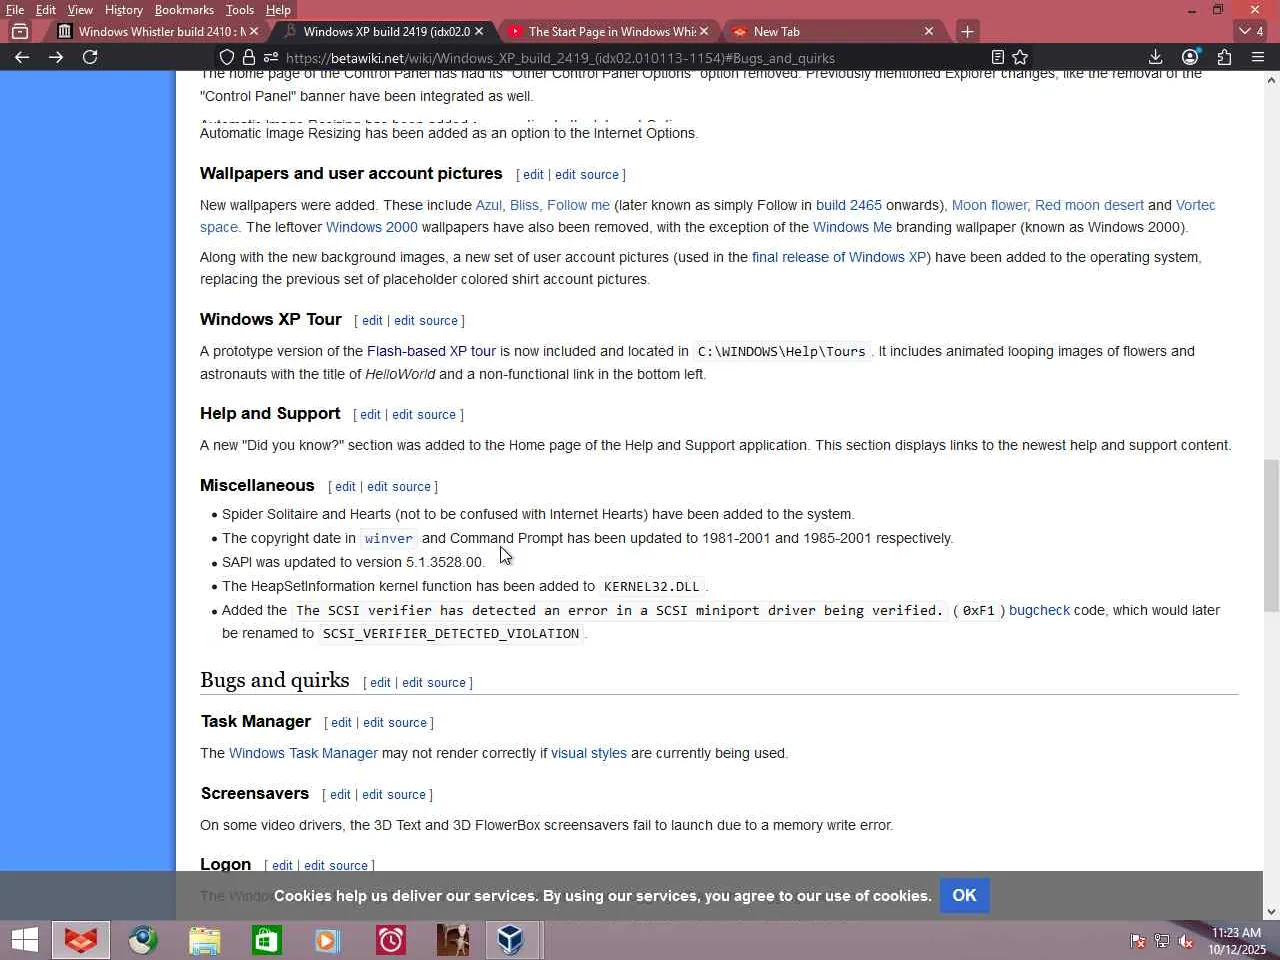This screenshot has height=960, width=1280.
Task: Open the red fox browser taskbar icon
Action: coord(81,940)
